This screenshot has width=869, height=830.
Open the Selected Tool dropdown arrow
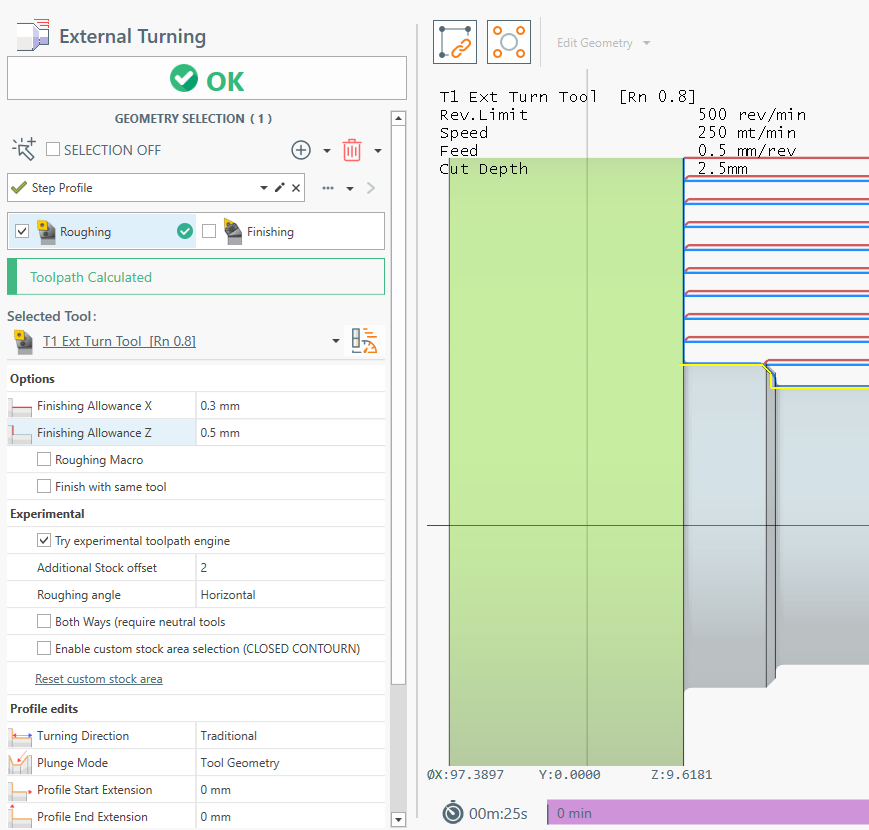coord(336,342)
